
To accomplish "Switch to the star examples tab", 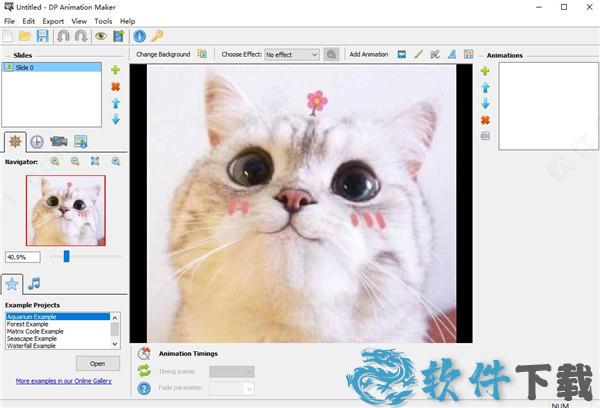I will tap(12, 284).
